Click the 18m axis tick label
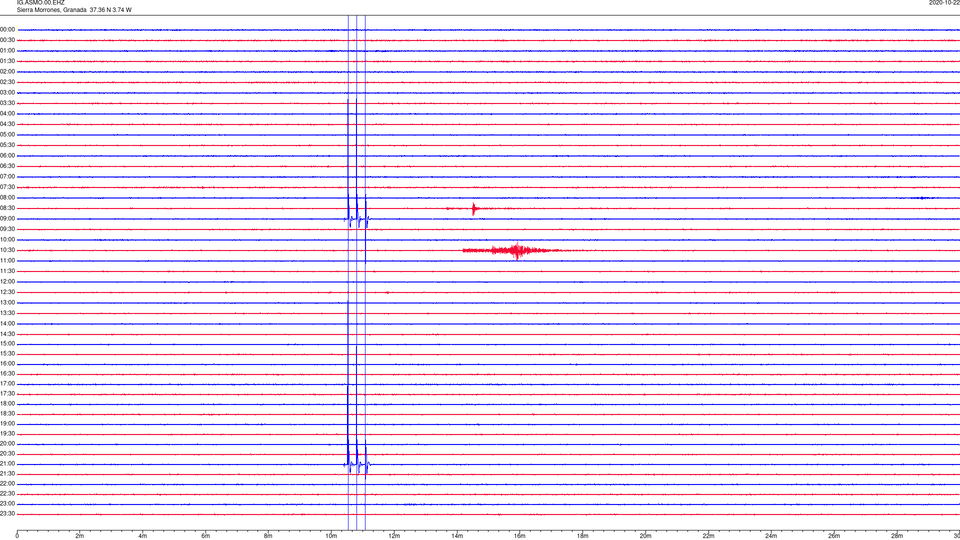The image size is (960, 540). pos(583,536)
